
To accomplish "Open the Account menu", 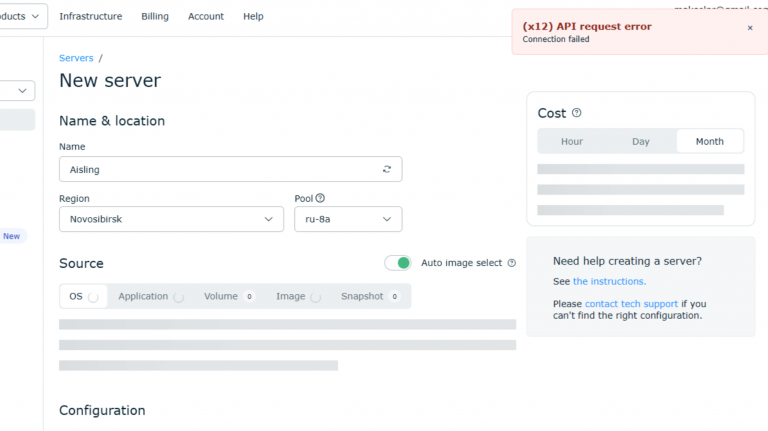I will pos(206,16).
